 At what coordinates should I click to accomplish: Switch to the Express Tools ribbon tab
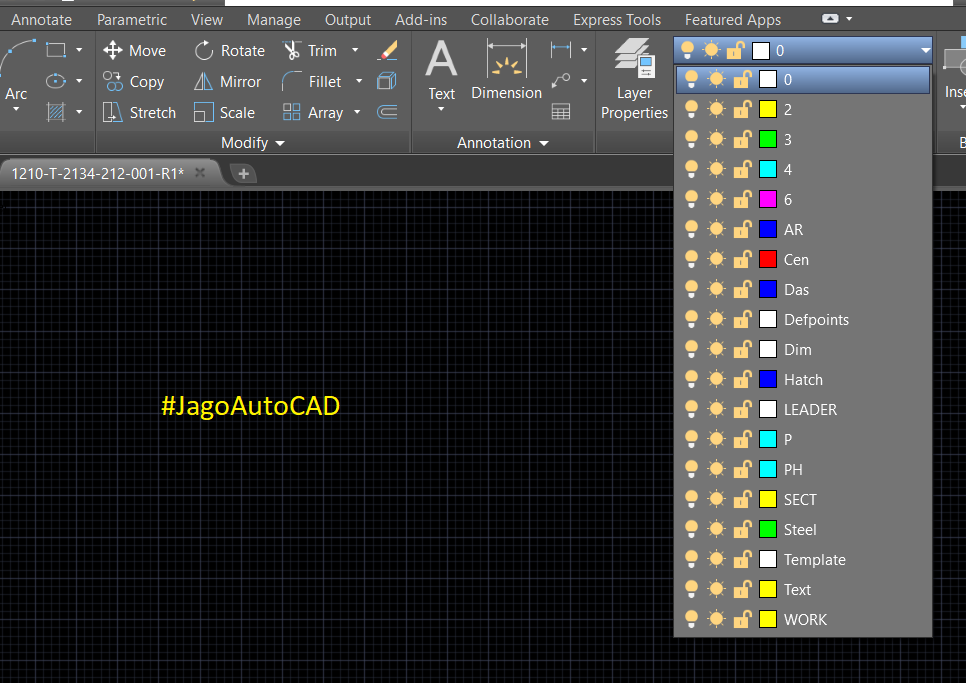click(616, 19)
